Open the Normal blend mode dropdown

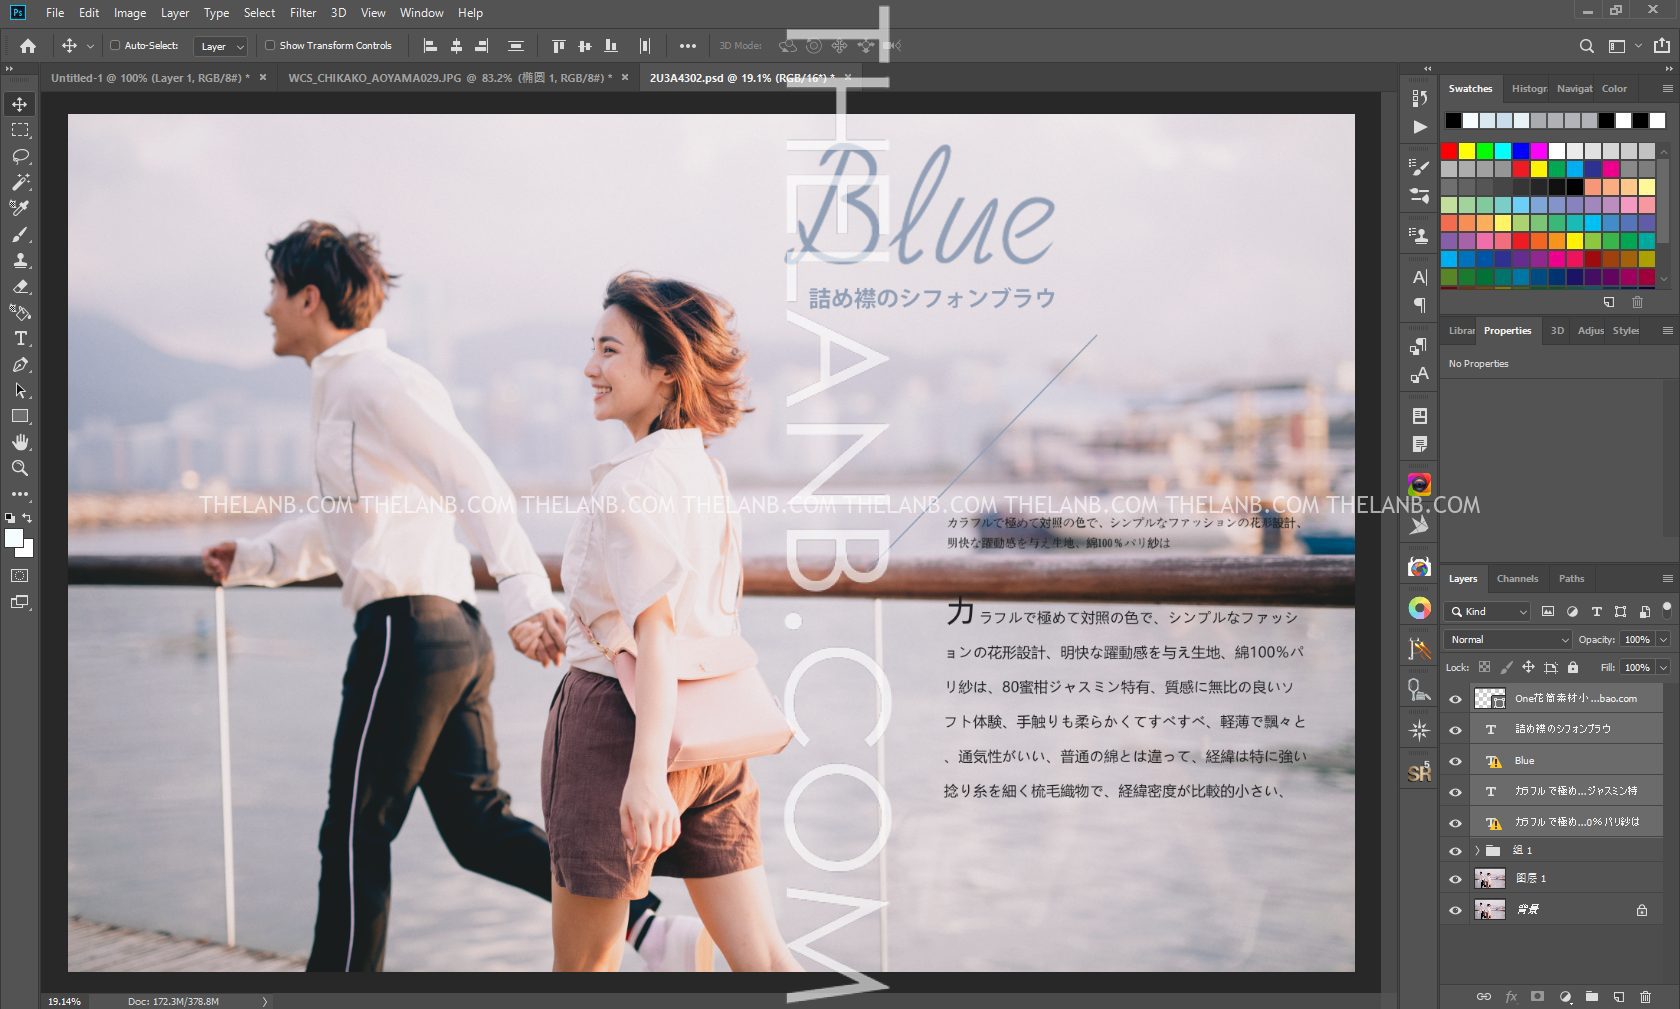point(1507,640)
